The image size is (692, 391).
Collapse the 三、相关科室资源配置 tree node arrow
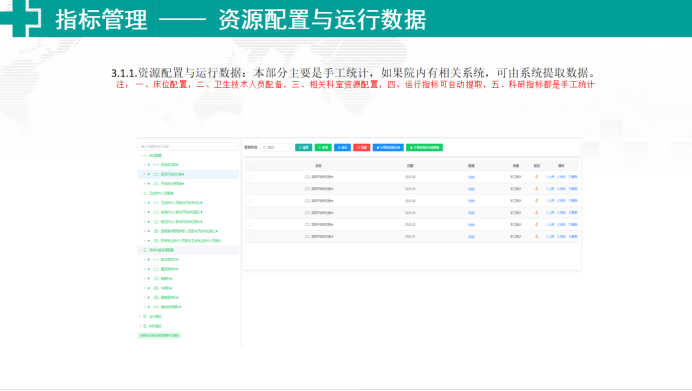click(141, 250)
